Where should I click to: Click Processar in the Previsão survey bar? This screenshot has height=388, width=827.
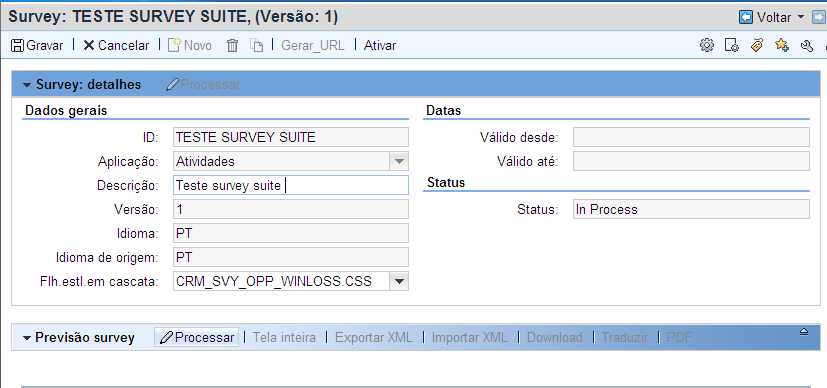[x=197, y=337]
